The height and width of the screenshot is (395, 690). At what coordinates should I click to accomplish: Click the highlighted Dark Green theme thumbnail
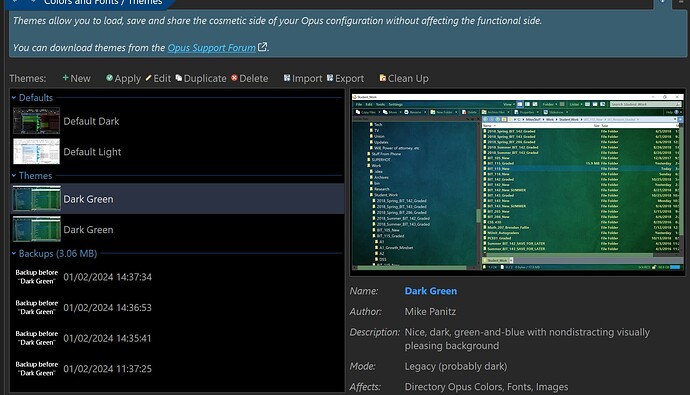click(x=37, y=198)
